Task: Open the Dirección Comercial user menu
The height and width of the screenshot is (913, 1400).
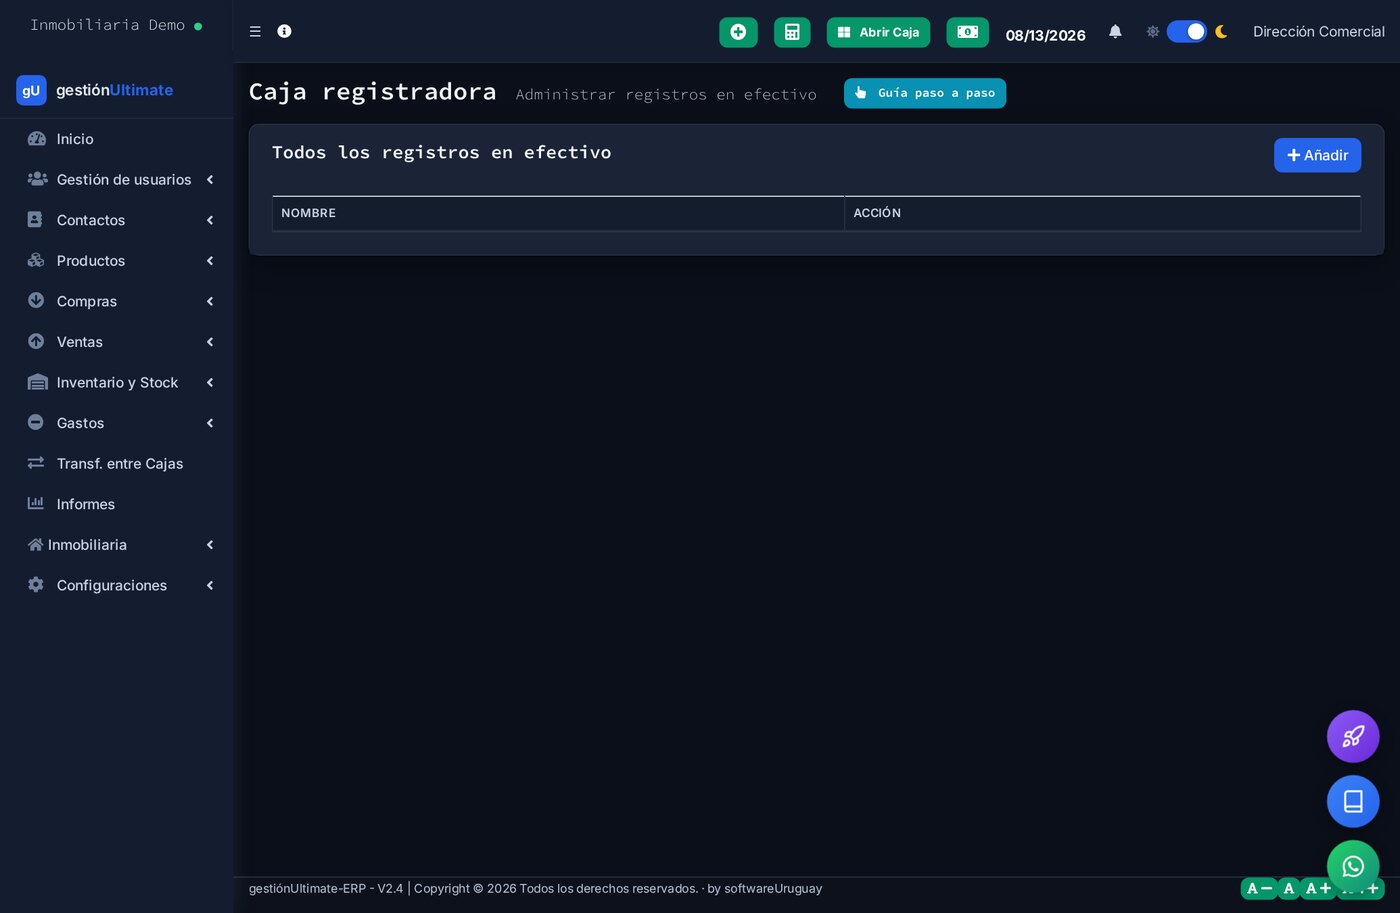Action: 1318,32
